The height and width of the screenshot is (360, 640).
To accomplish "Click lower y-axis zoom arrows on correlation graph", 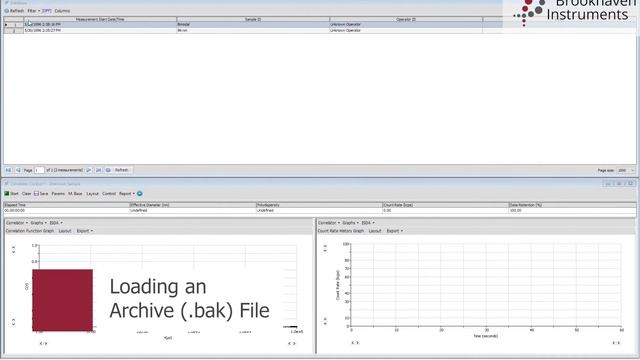I will [13, 322].
